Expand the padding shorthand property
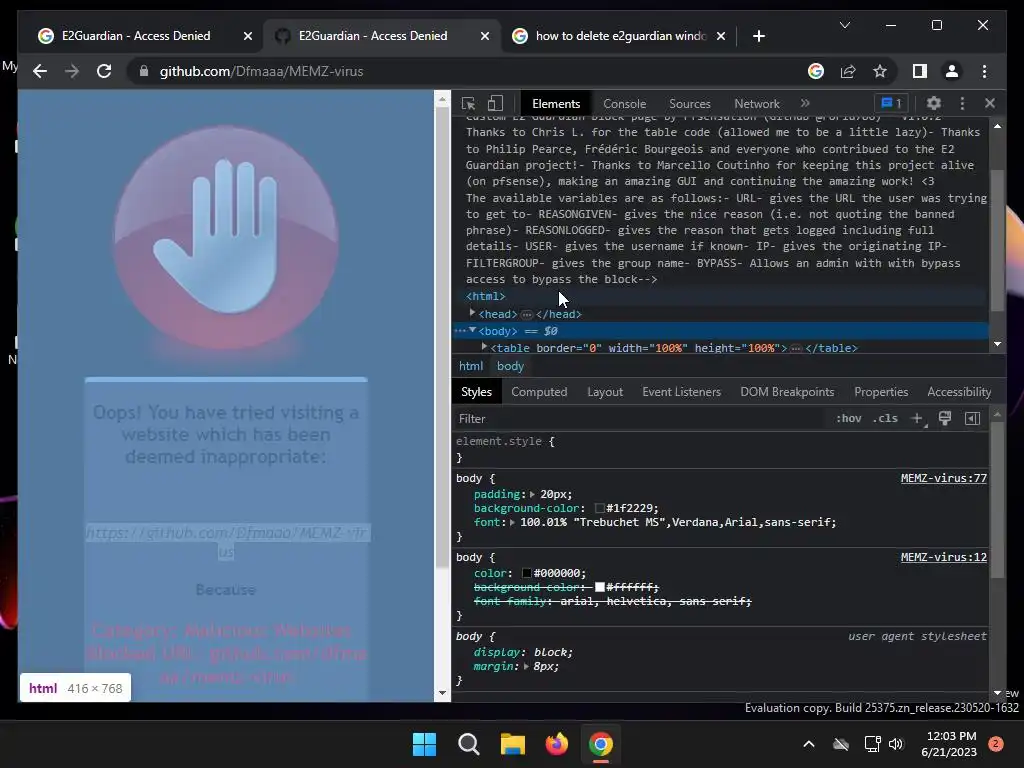This screenshot has height=768, width=1024. [532, 494]
